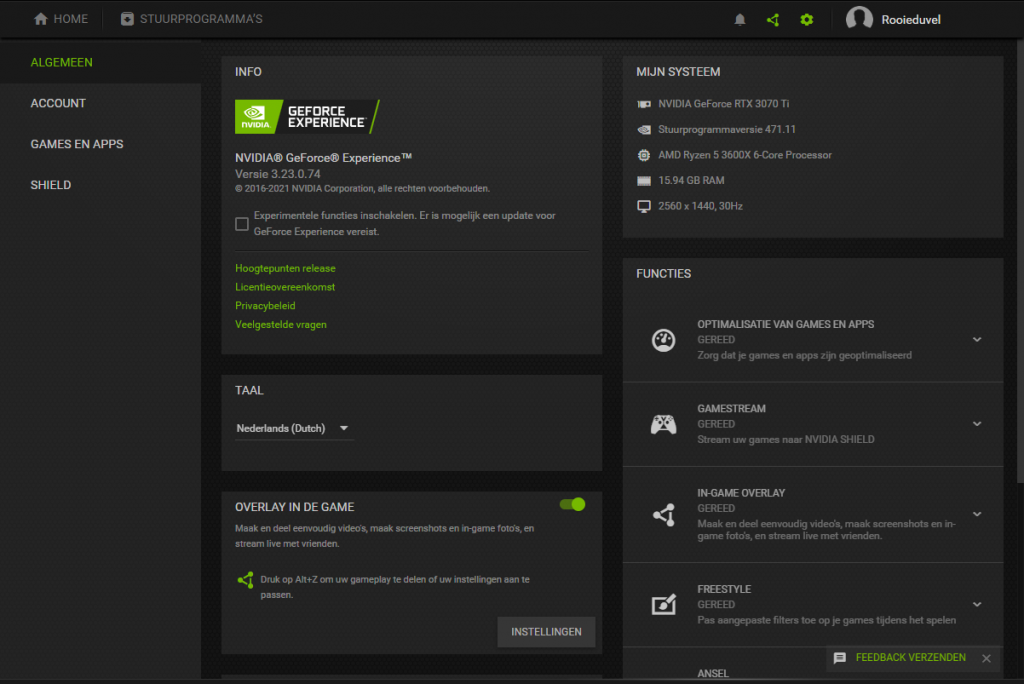Click the Freestyle filter icon

[x=664, y=605]
